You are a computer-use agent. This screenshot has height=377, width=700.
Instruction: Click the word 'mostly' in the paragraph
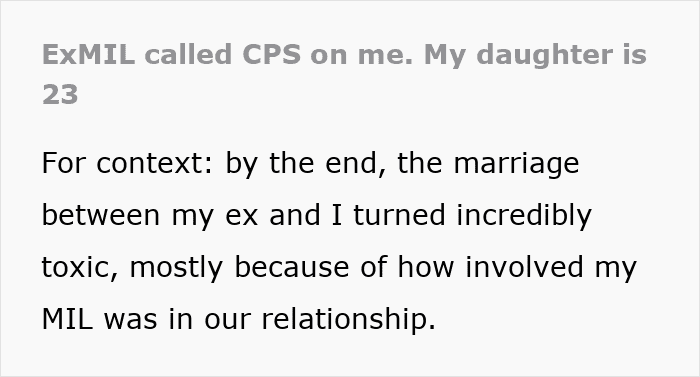pos(176,268)
